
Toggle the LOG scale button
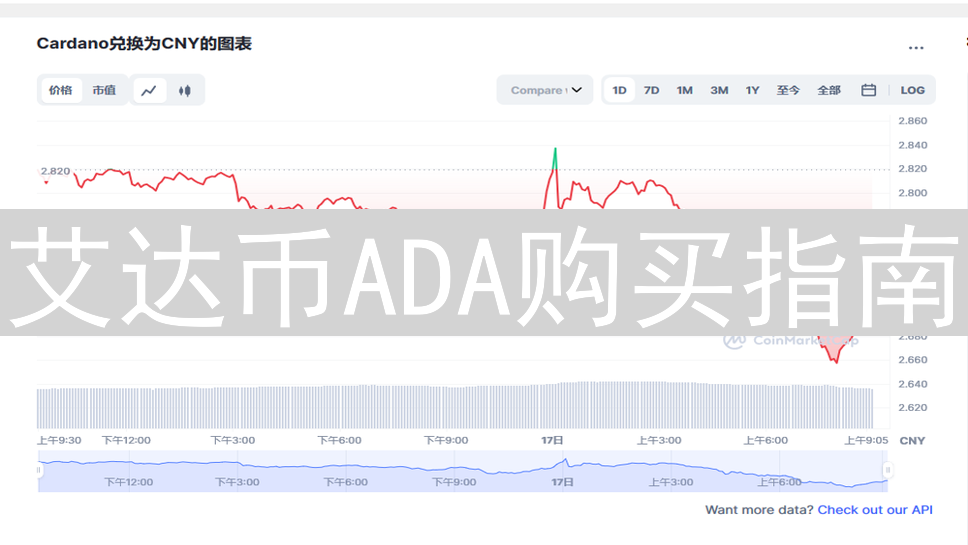point(912,90)
